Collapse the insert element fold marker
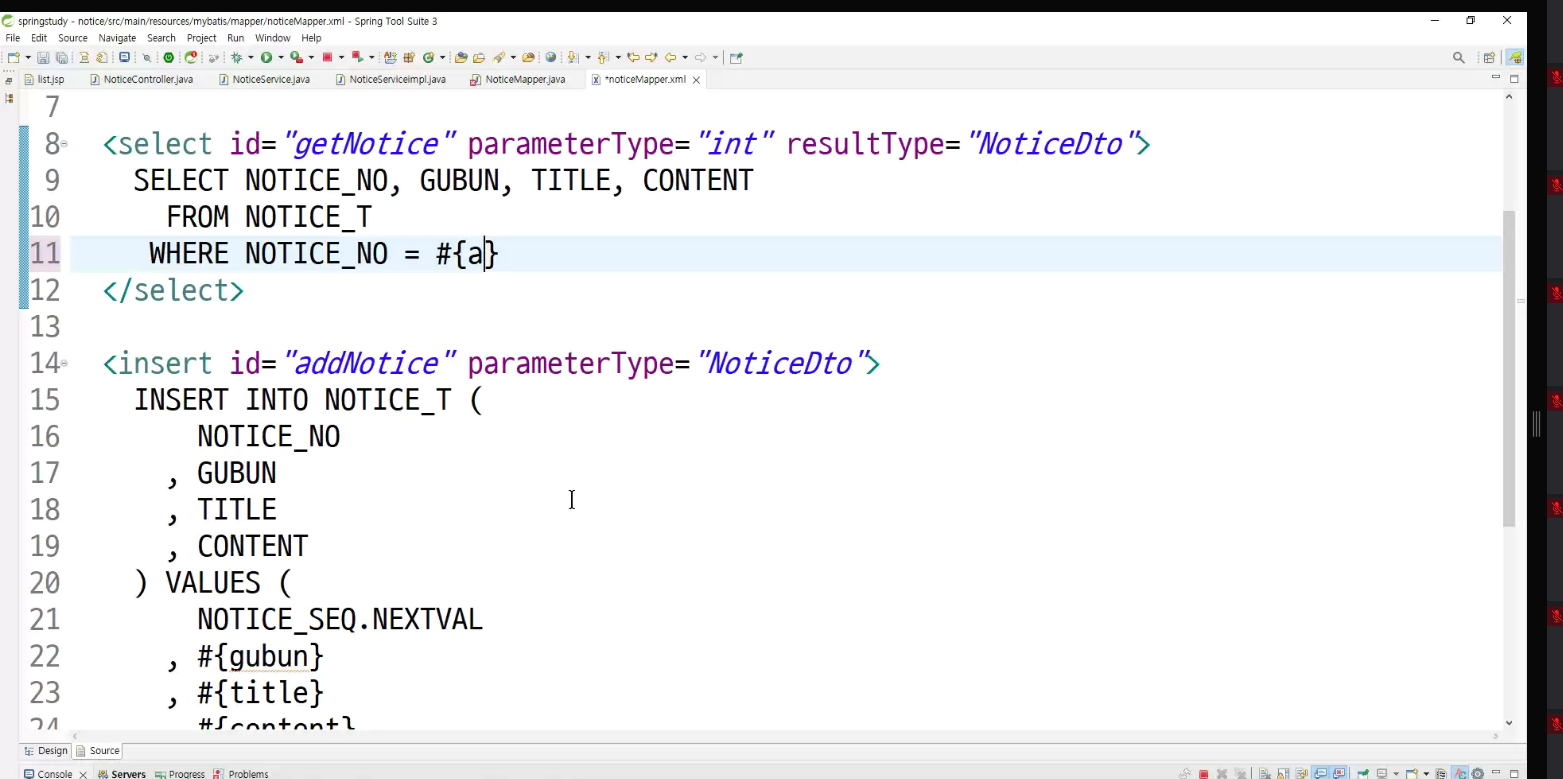 (x=64, y=363)
